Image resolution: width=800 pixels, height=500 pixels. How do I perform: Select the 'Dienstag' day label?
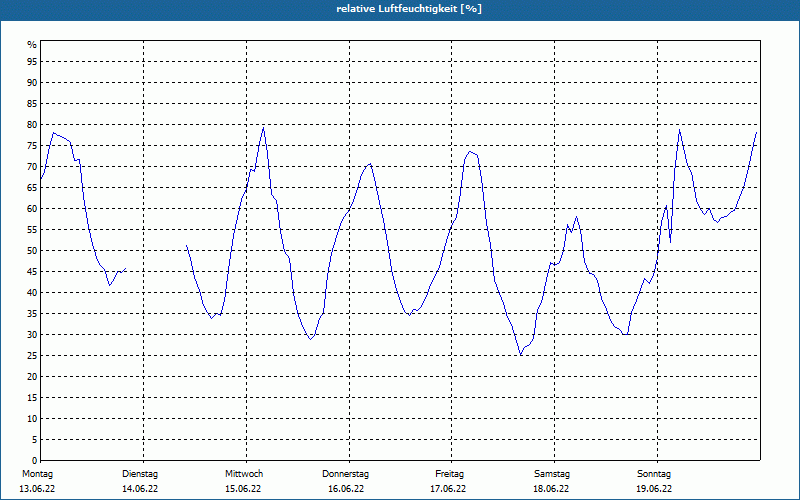pos(140,474)
